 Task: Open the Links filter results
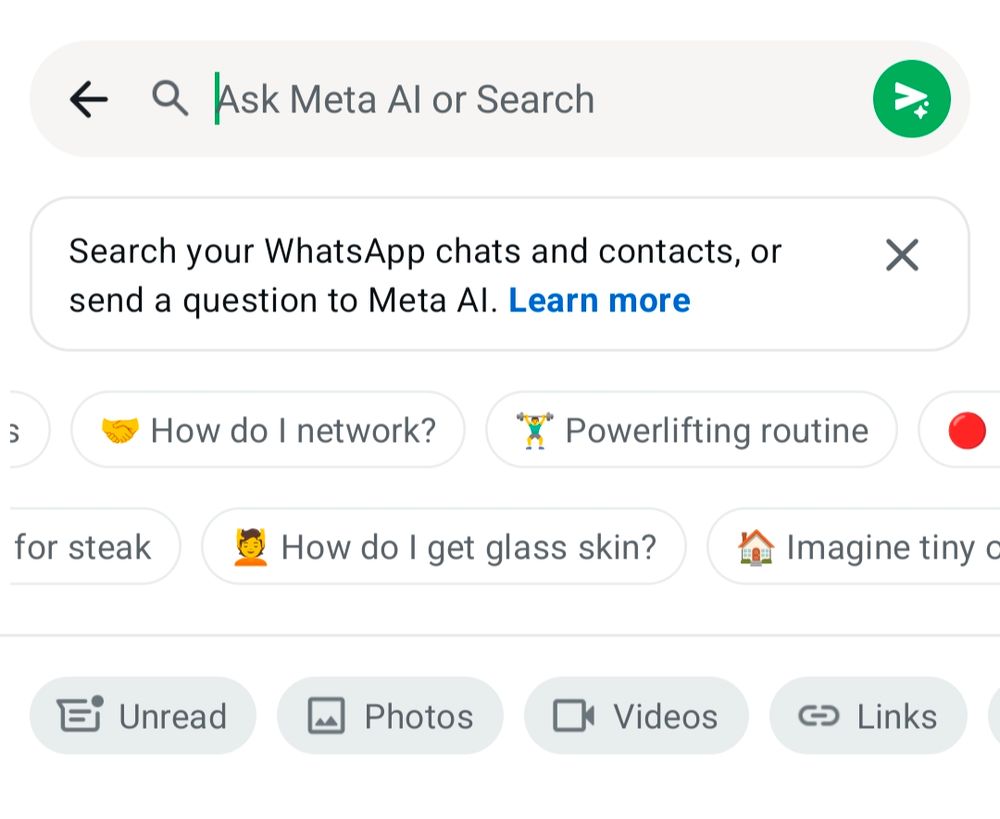[x=868, y=716]
